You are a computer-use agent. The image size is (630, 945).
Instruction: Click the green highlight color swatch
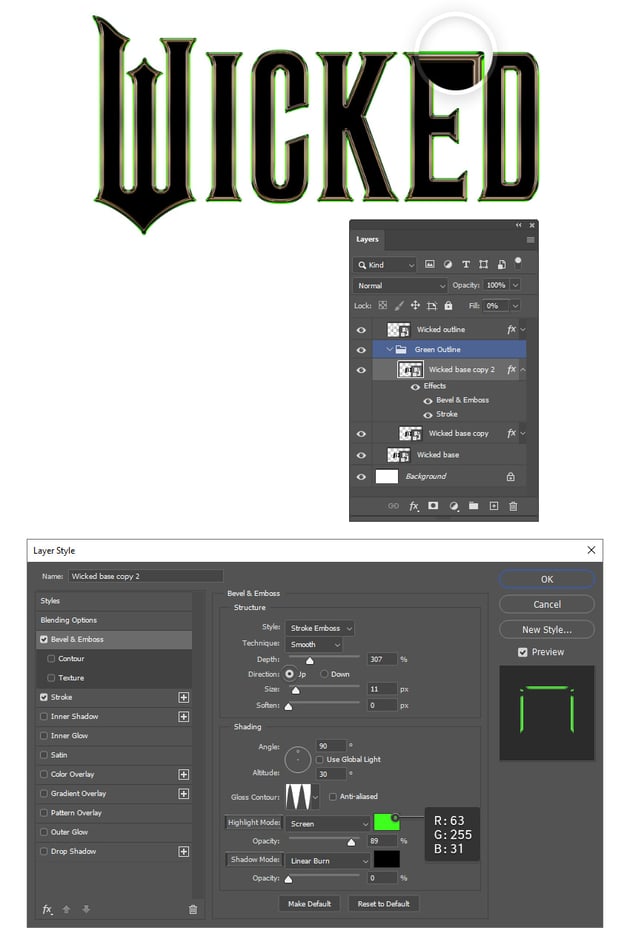(x=386, y=822)
